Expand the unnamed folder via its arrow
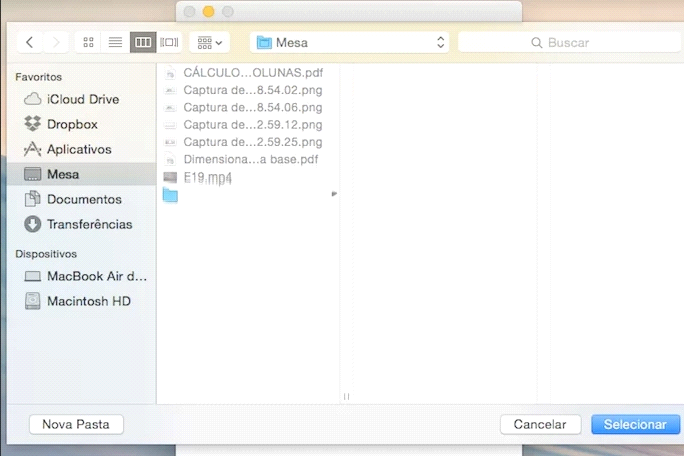Screen dimensions: 684x456 point(334,194)
